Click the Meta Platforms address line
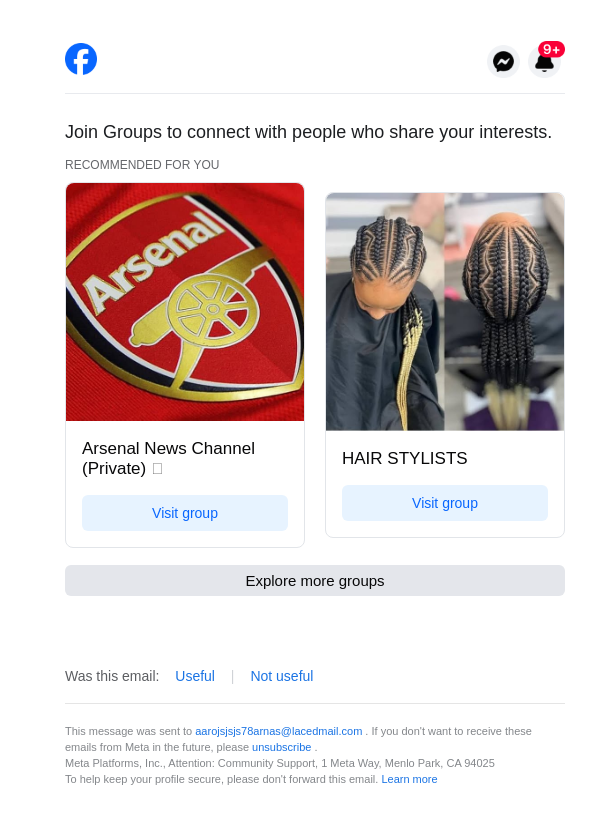 coord(280,763)
